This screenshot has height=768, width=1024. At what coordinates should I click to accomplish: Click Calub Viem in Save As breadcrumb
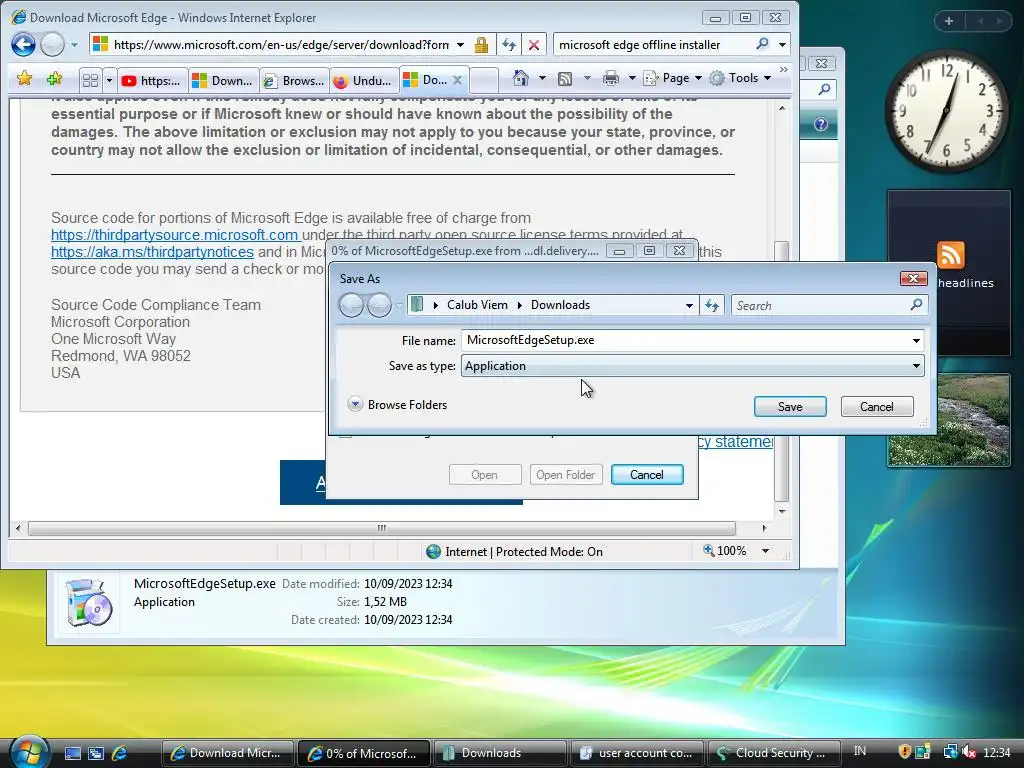[x=477, y=305]
